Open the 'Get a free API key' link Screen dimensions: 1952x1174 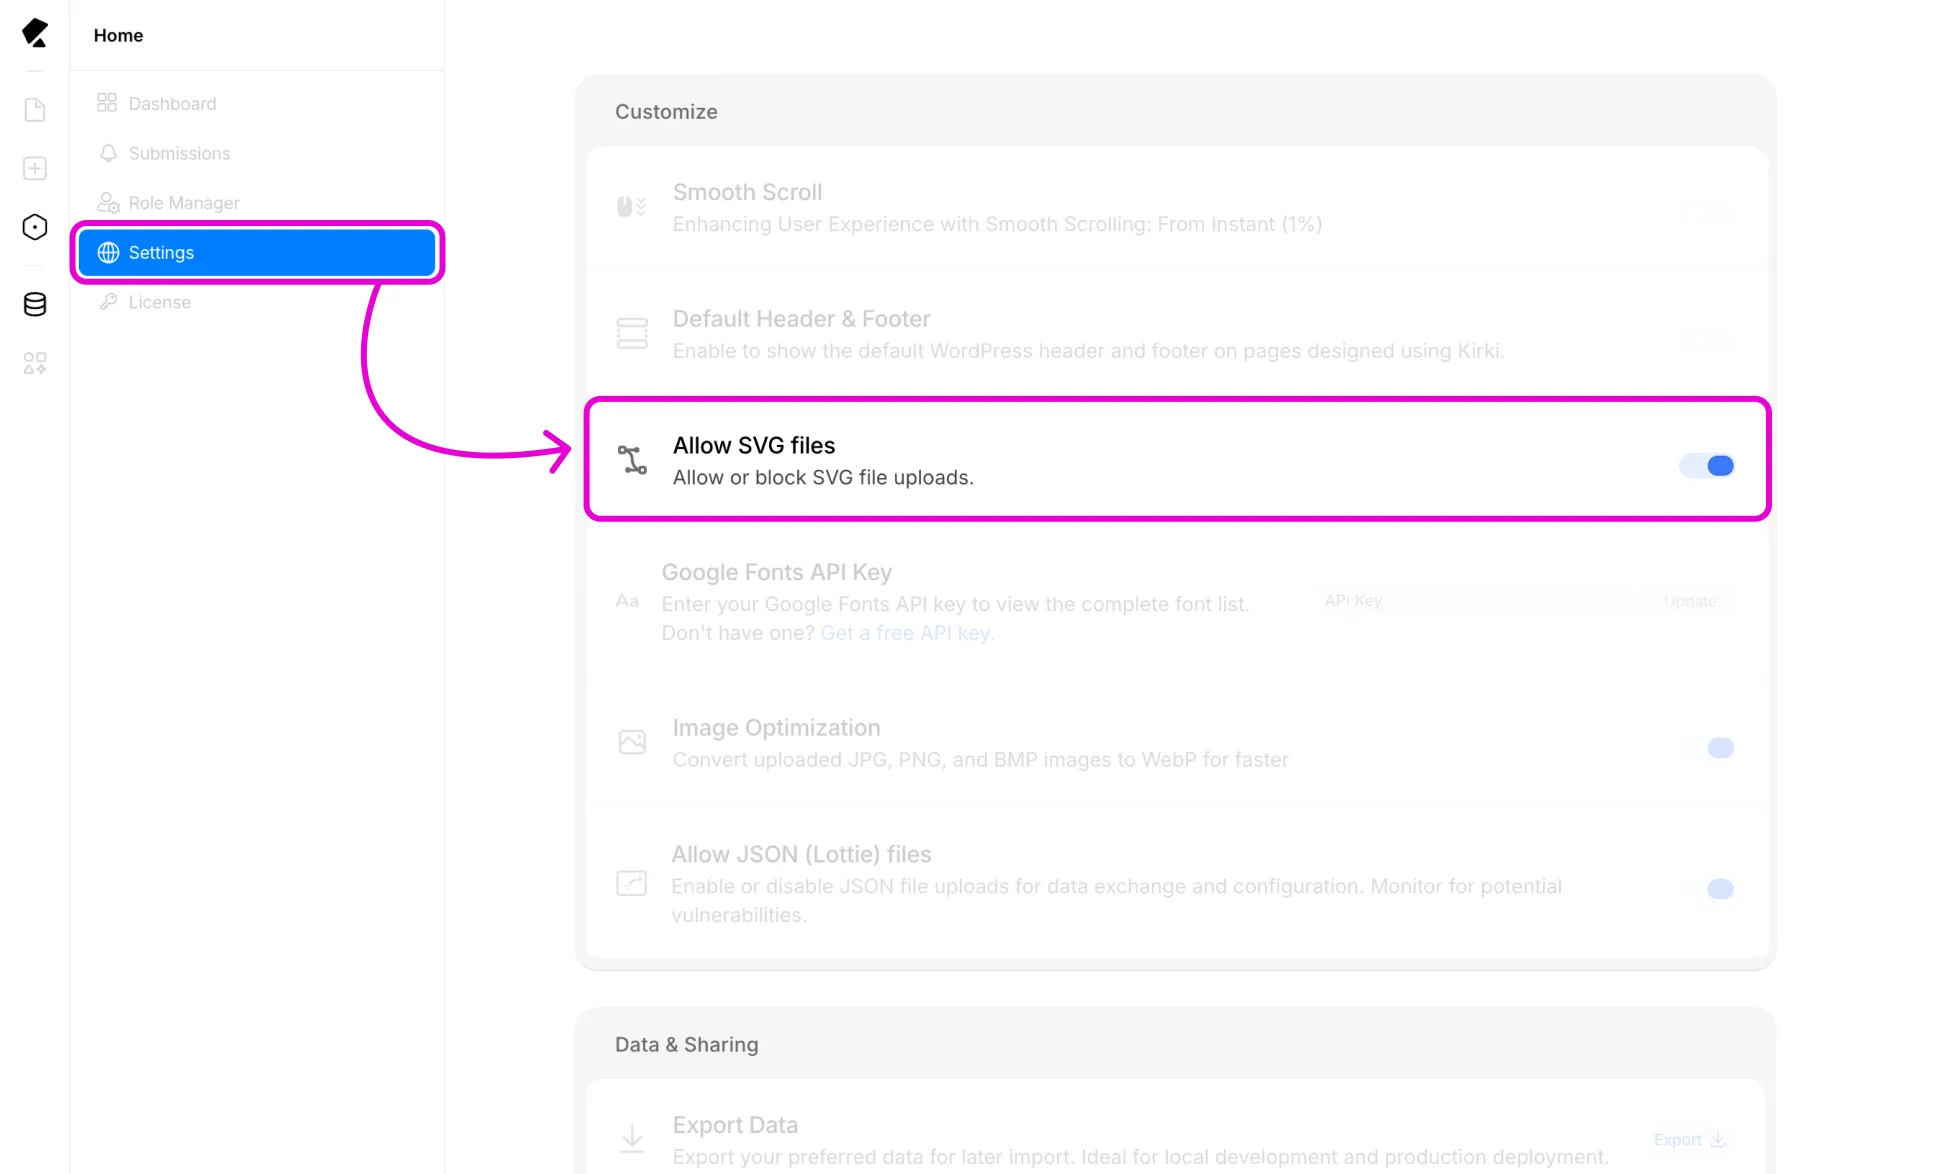pyautogui.click(x=908, y=633)
